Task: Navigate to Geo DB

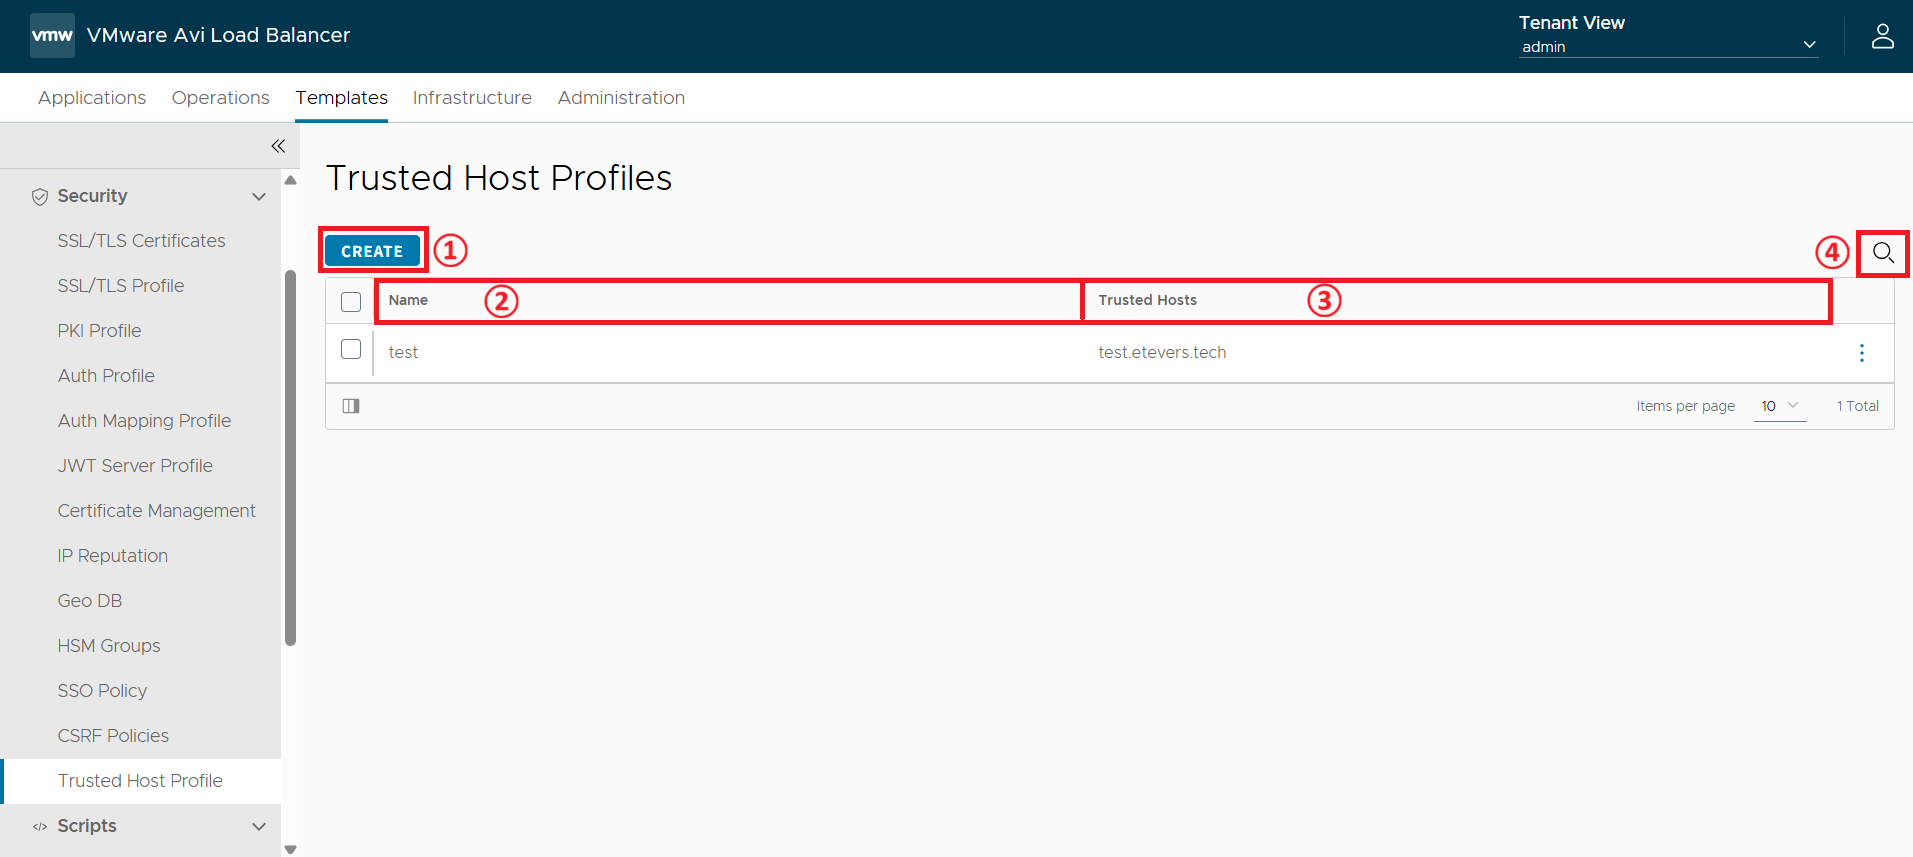Action: tap(90, 601)
